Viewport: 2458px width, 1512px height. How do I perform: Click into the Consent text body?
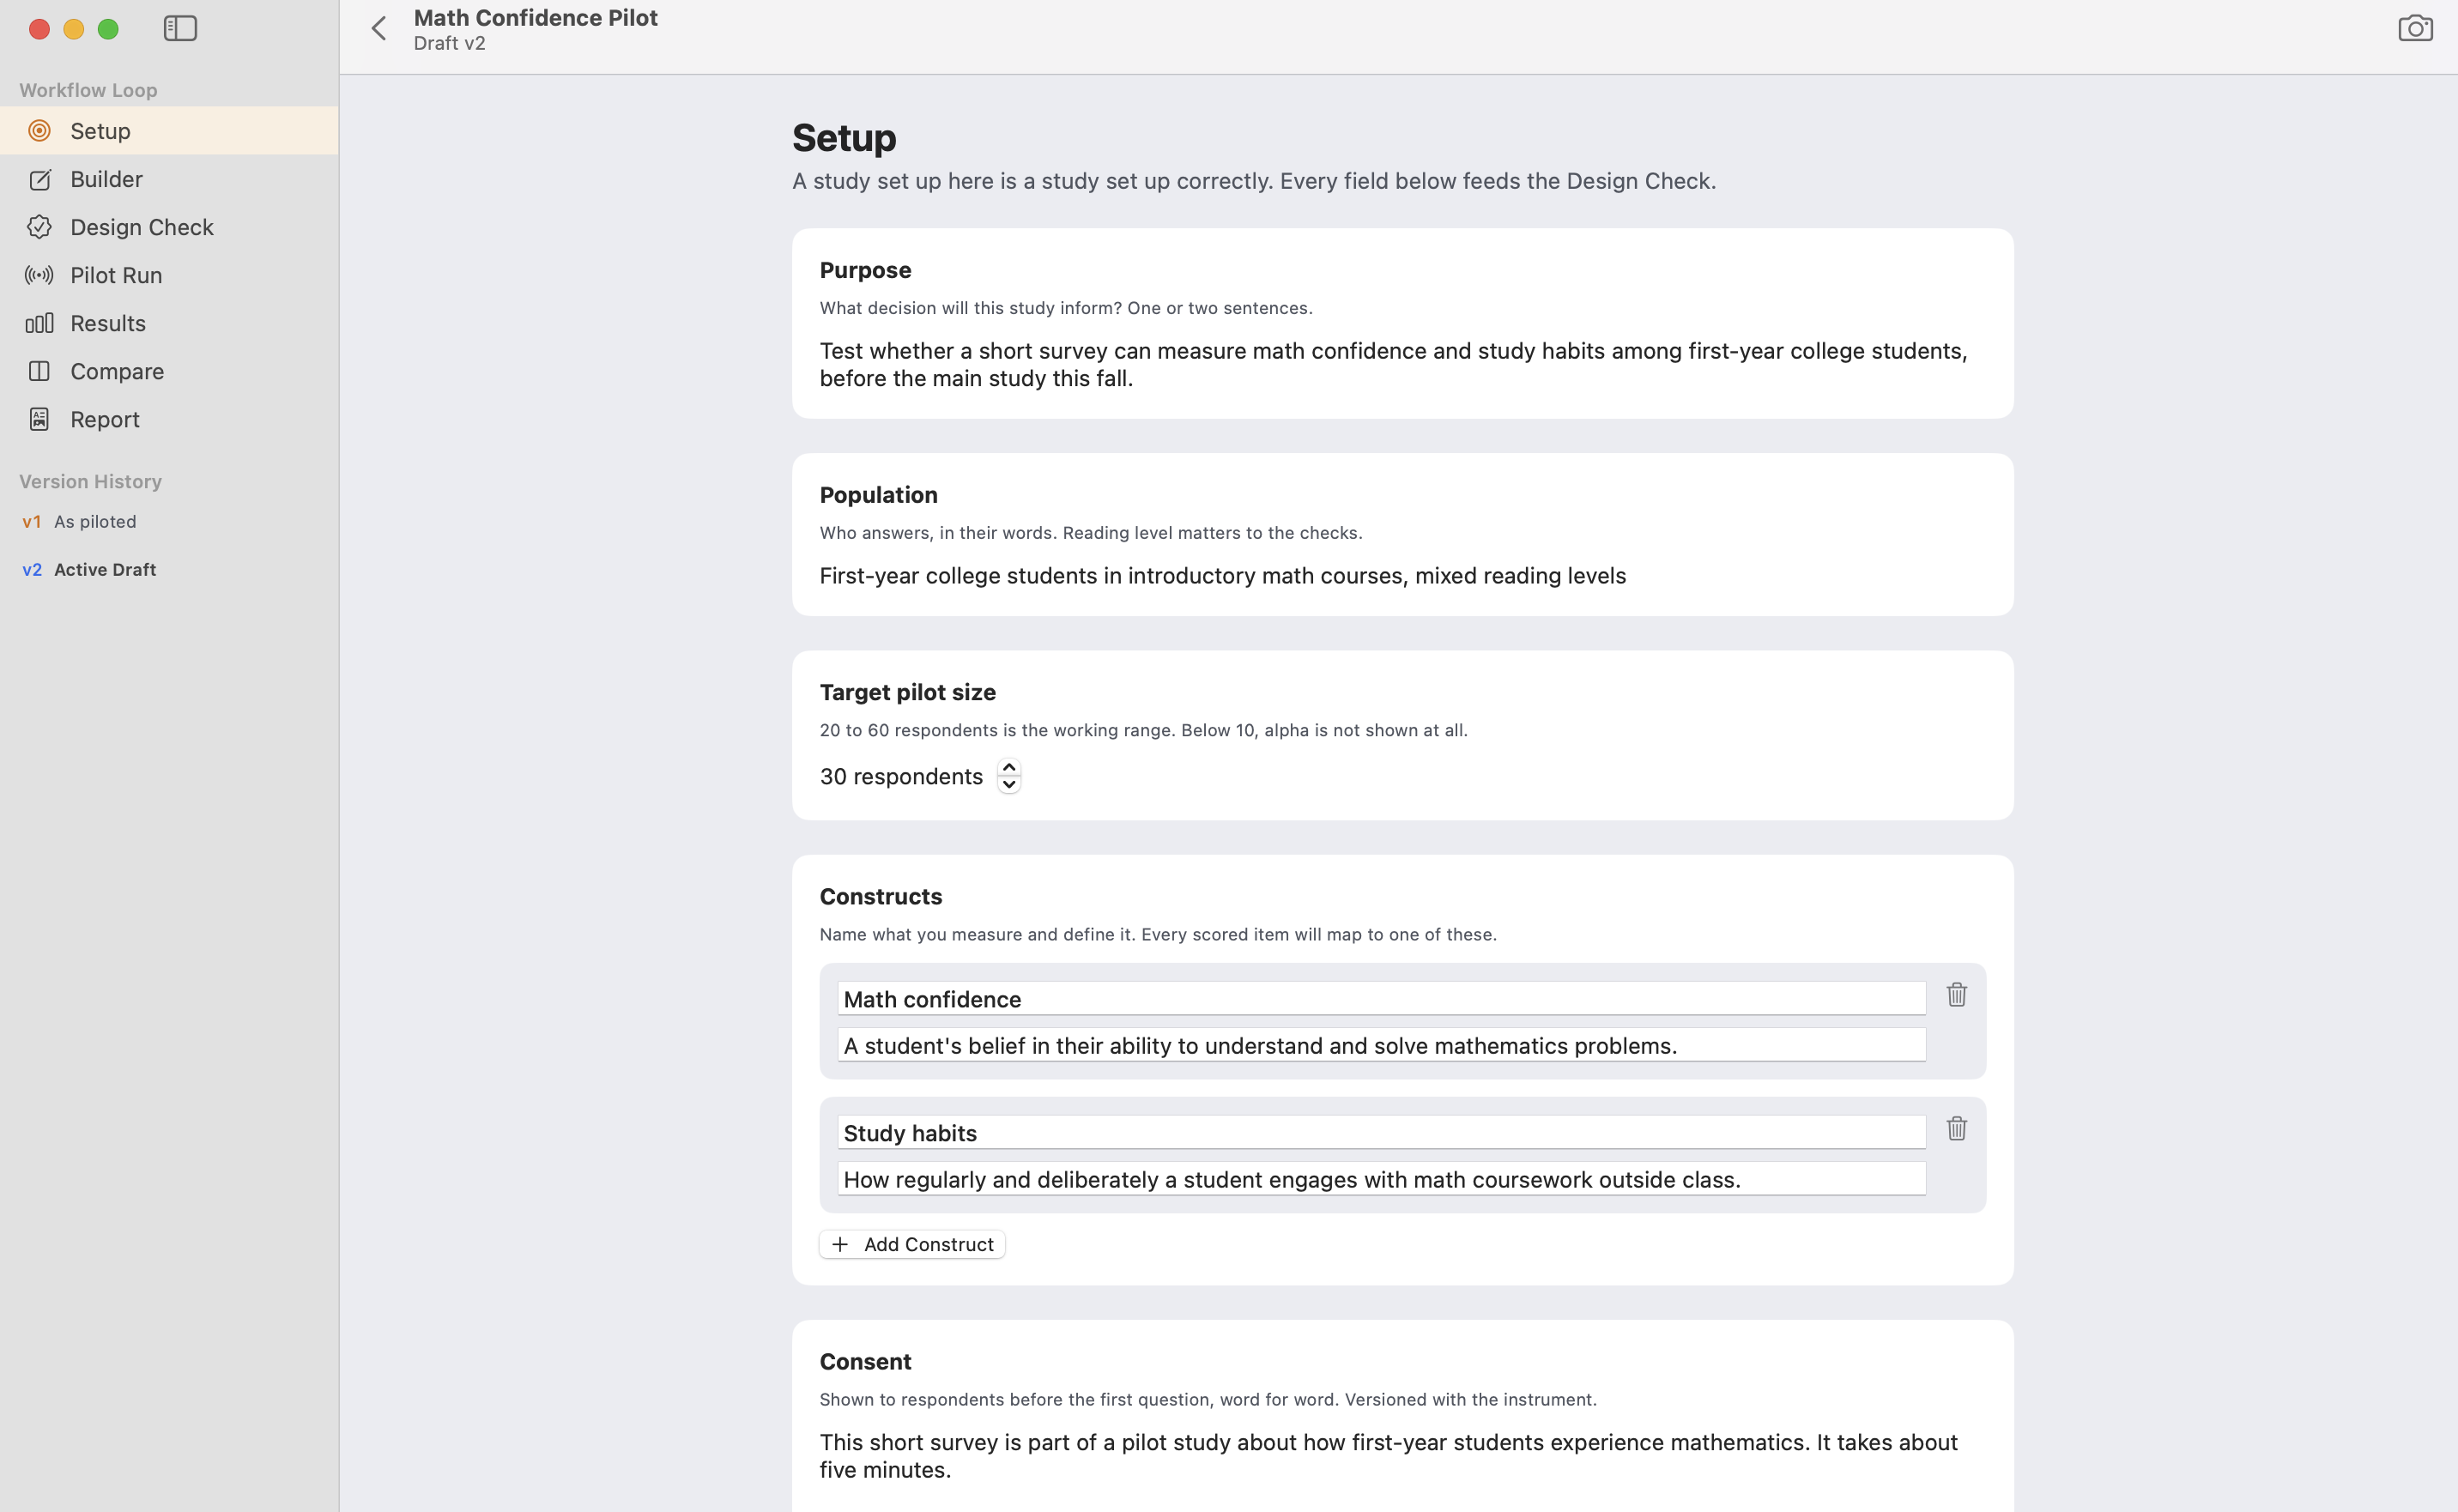coord(1389,1456)
